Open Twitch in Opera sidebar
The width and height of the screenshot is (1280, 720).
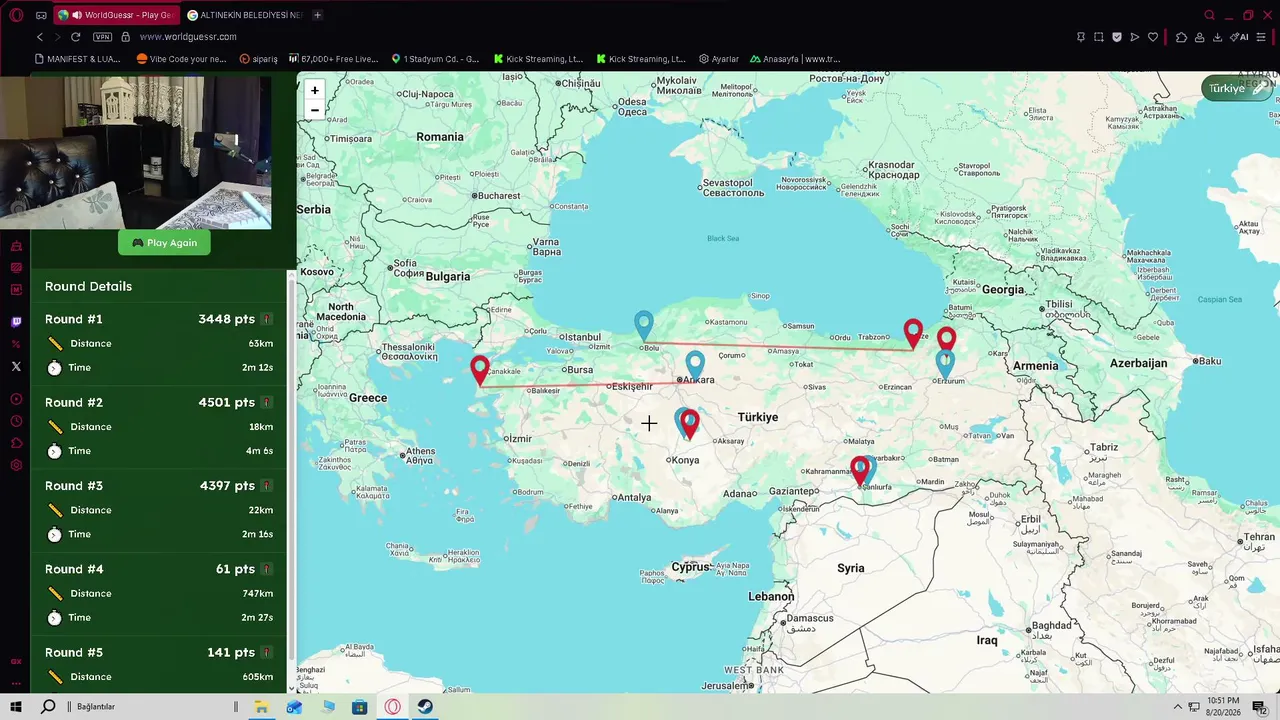coord(16,322)
